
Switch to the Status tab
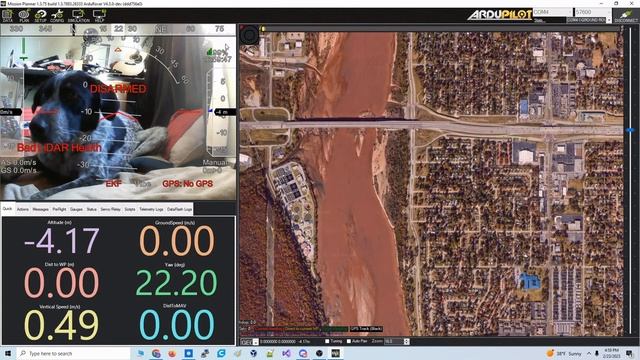pyautogui.click(x=91, y=209)
